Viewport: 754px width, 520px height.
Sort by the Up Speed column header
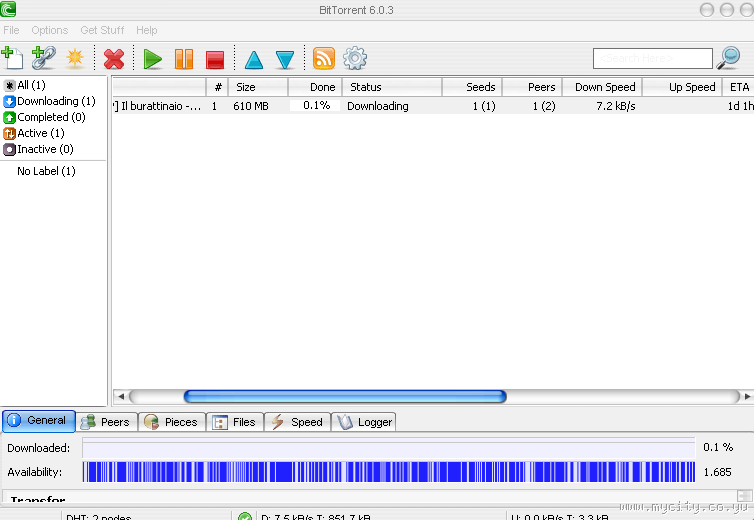(x=682, y=87)
